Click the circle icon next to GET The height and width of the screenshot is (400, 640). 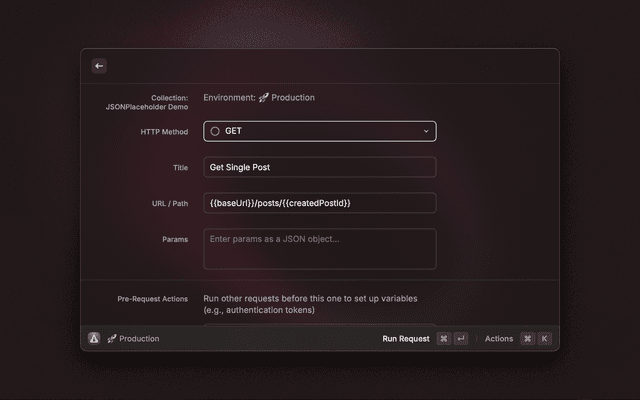215,131
